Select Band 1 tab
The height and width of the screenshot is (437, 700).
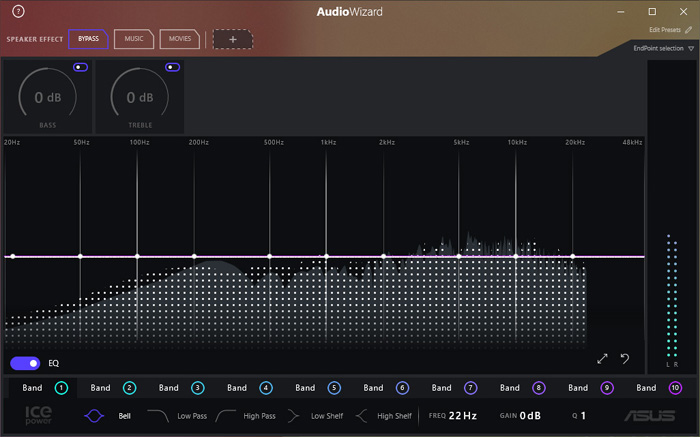point(42,387)
